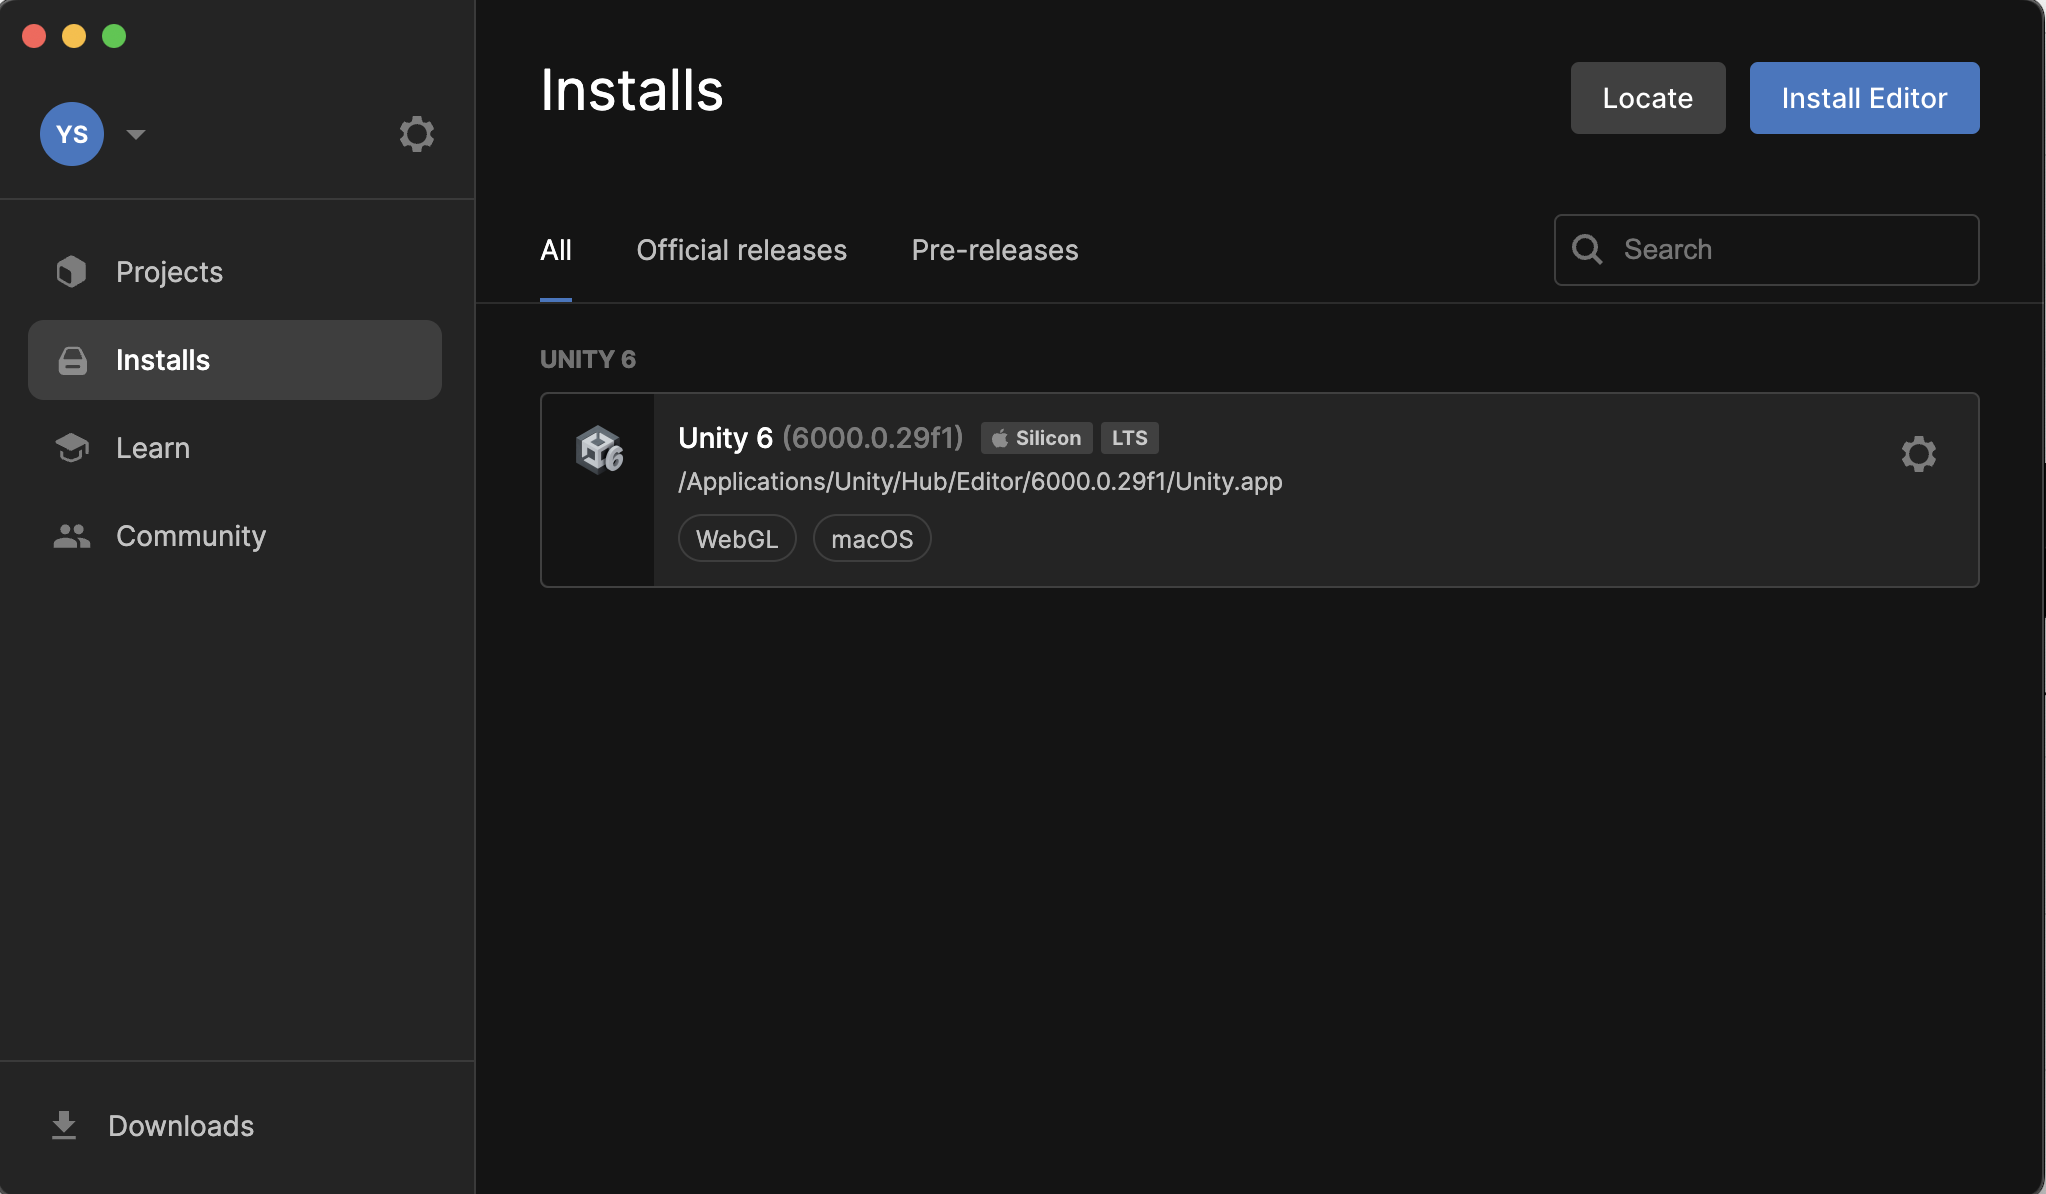The width and height of the screenshot is (2046, 1194).
Task: Select Installs in sidebar
Action: coord(235,360)
